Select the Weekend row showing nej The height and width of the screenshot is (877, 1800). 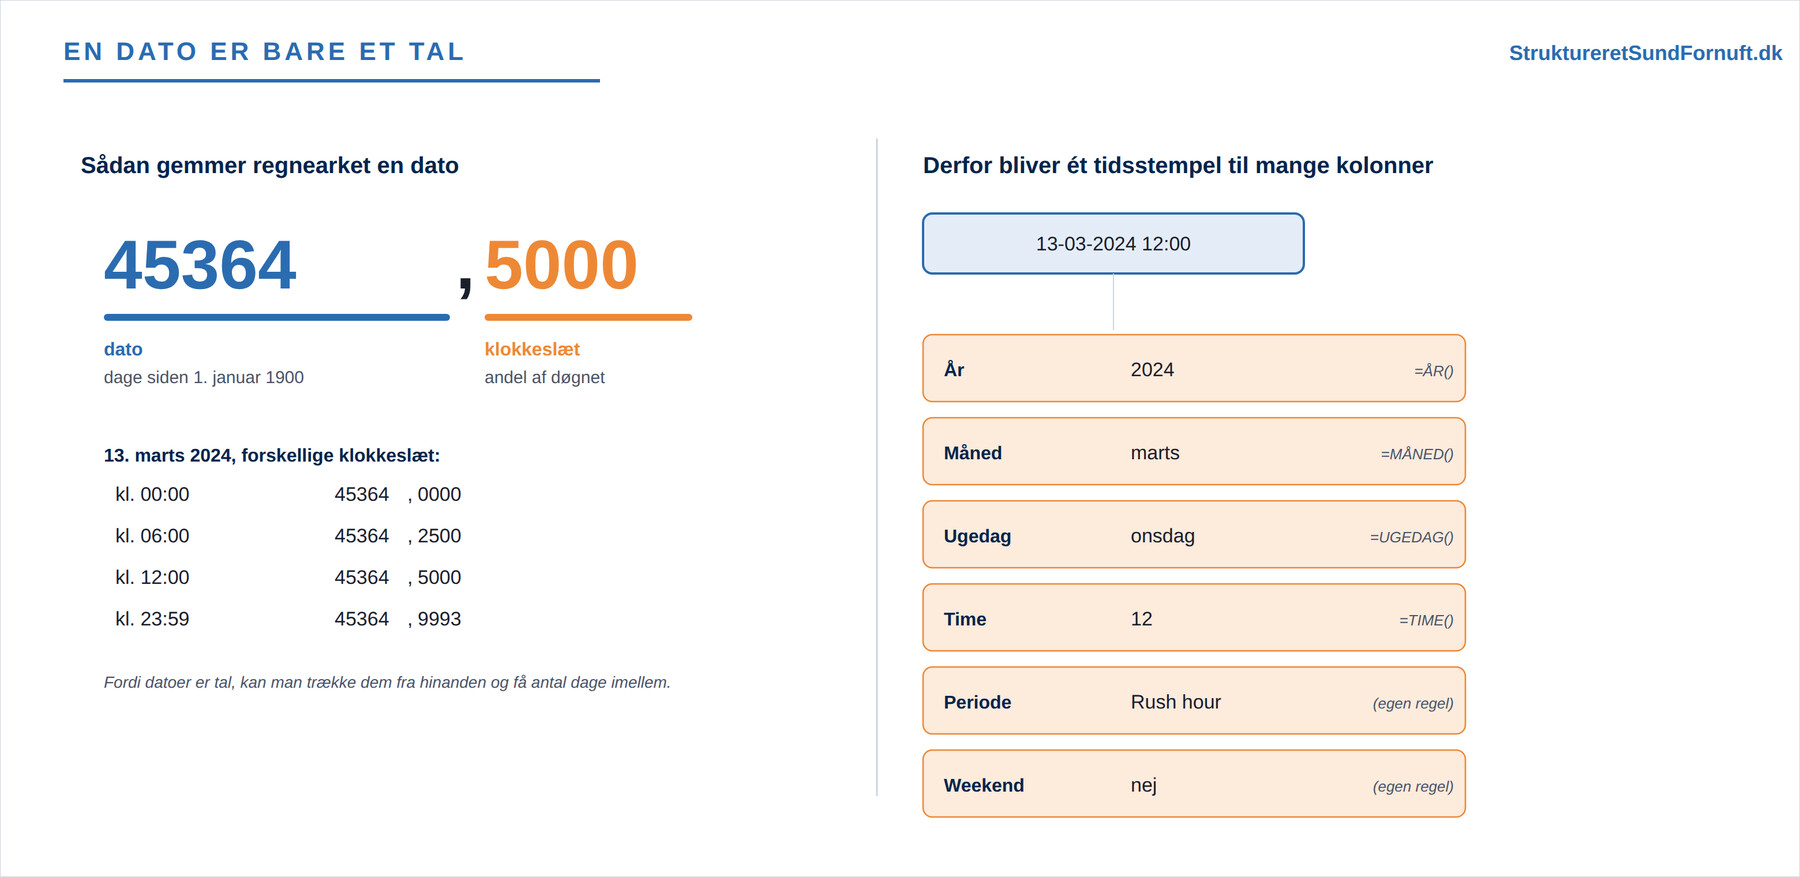pos(1194,783)
